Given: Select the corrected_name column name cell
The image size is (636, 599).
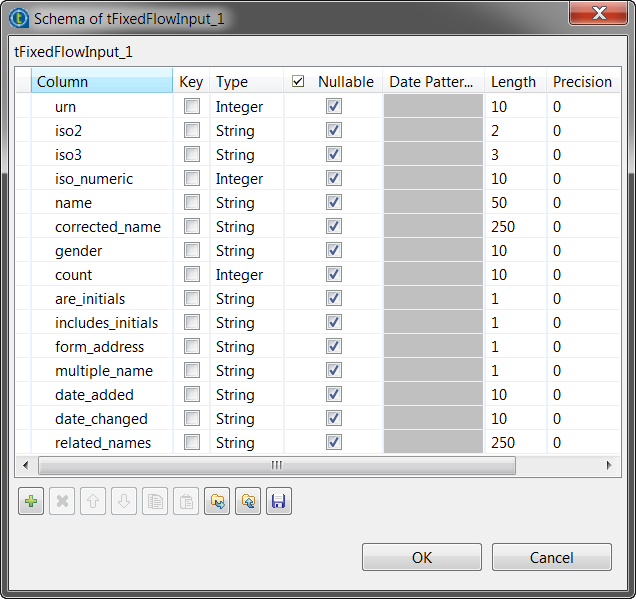Looking at the screenshot, I should tap(102, 226).
